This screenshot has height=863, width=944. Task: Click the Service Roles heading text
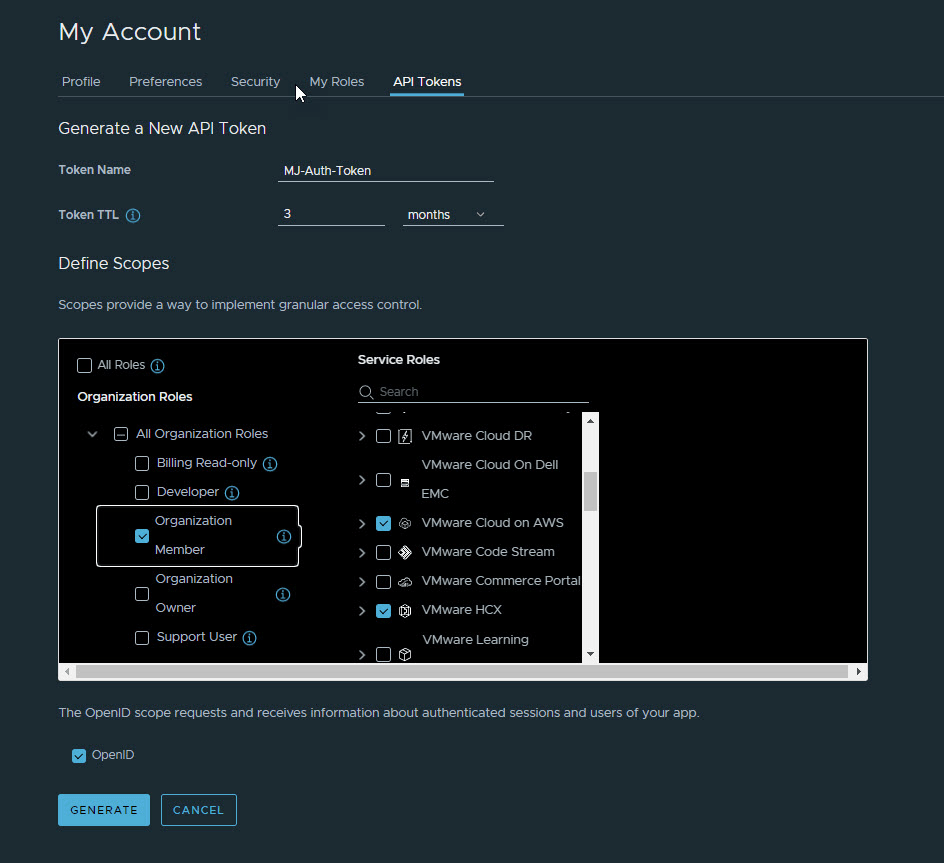[x=399, y=360]
